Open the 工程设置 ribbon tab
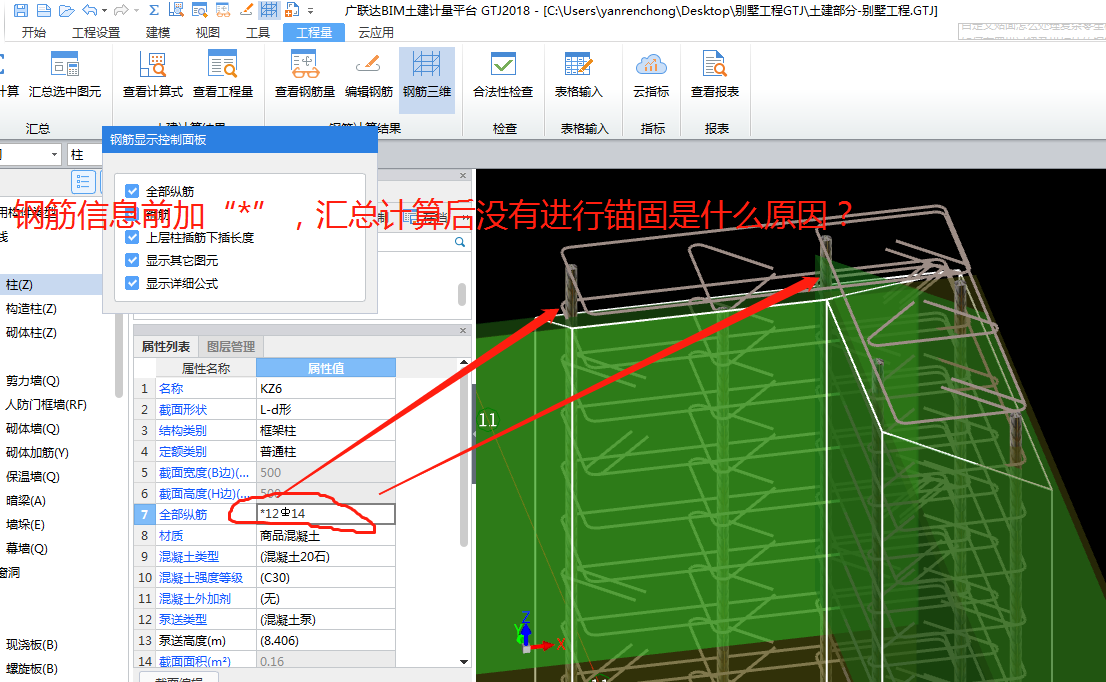Viewport: 1106px width, 682px height. [x=96, y=32]
